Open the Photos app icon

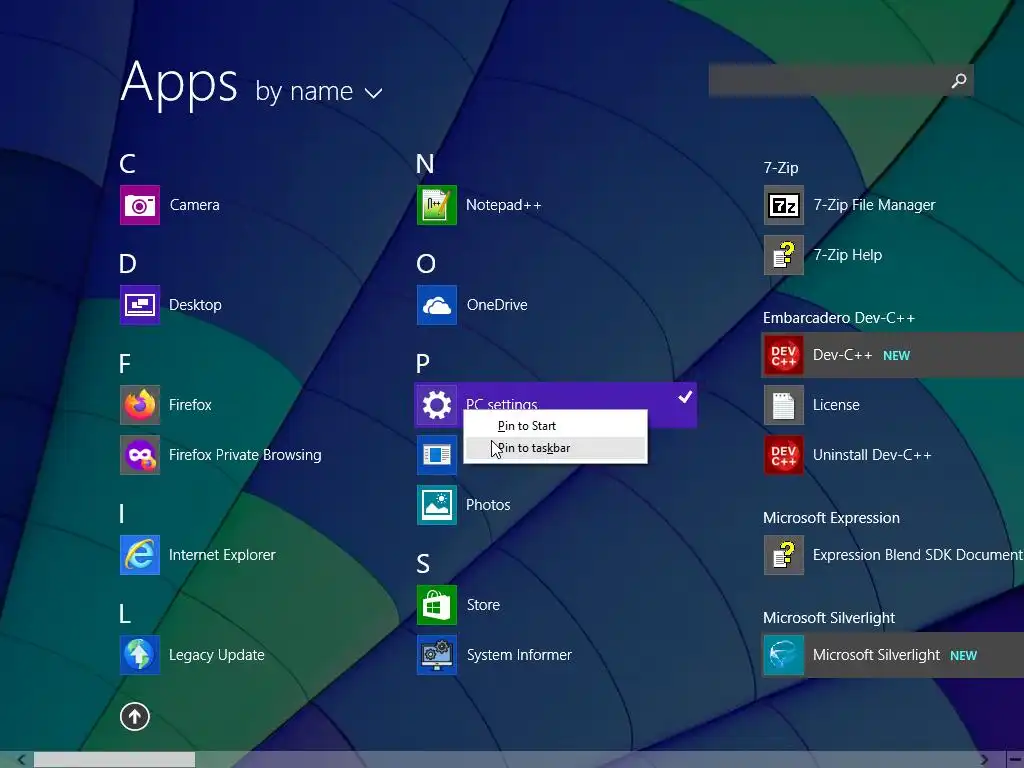(x=437, y=505)
